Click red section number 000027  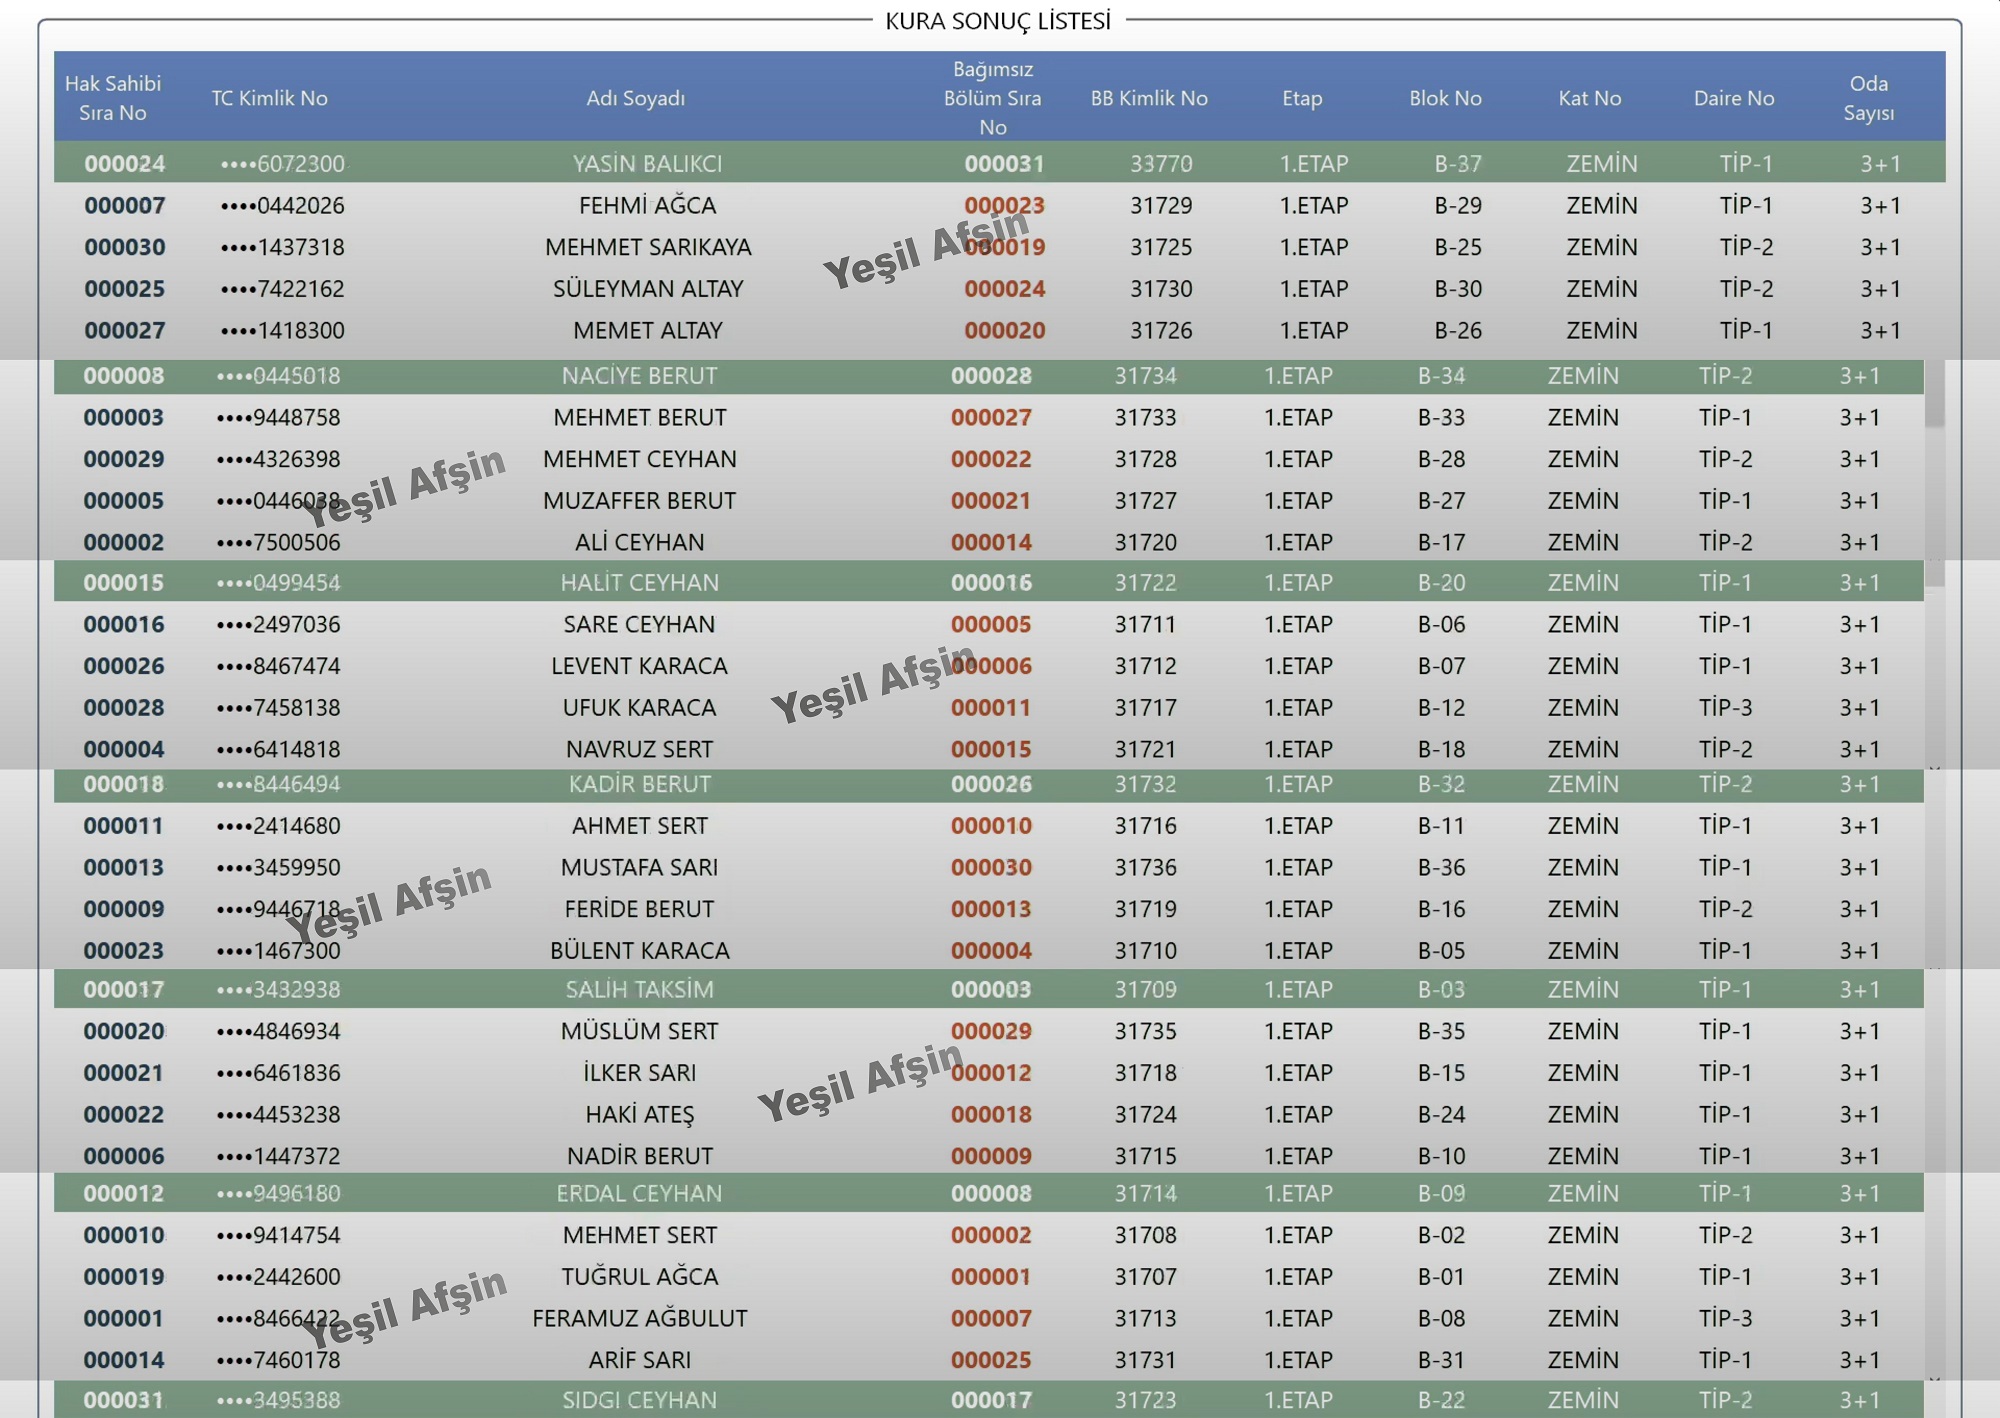coord(991,417)
